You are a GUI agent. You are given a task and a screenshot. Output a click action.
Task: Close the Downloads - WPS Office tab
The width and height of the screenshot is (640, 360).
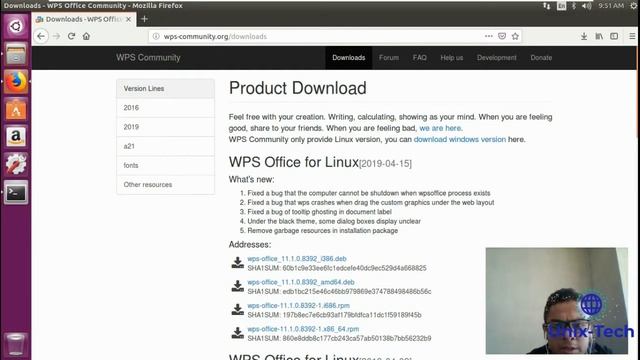point(128,19)
